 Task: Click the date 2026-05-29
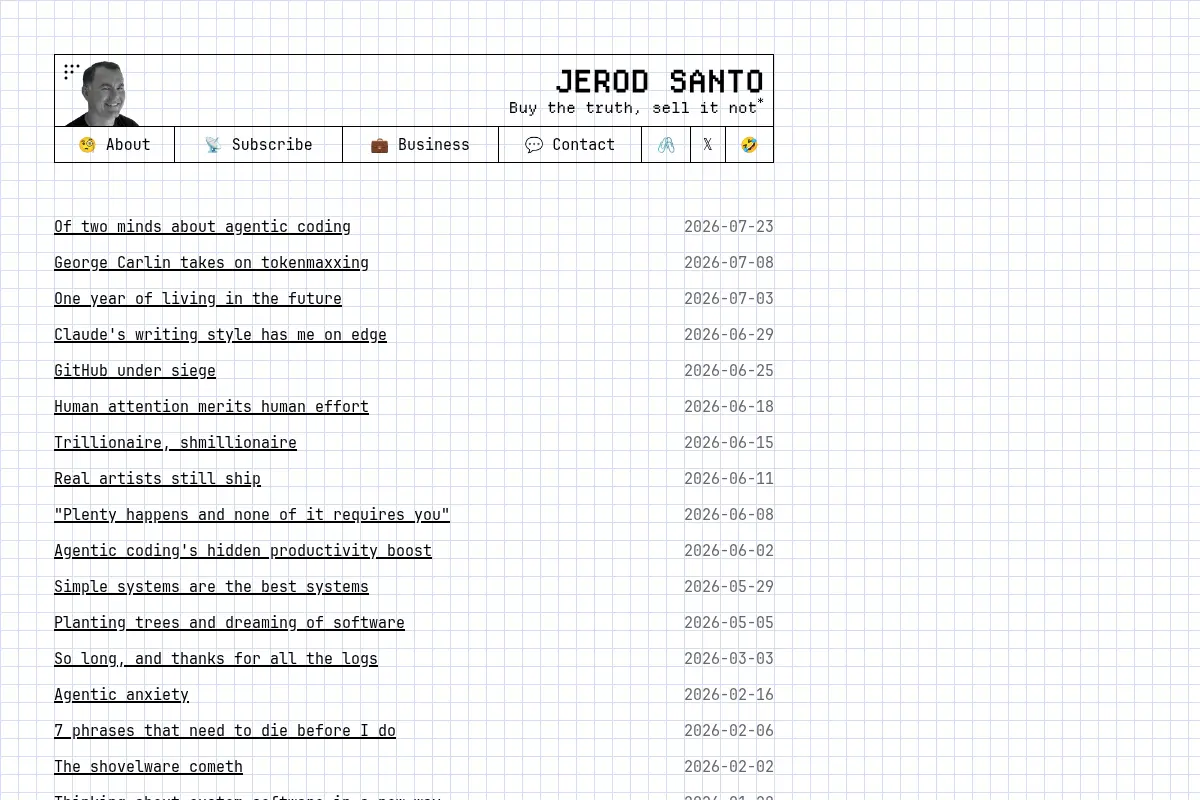tap(729, 587)
